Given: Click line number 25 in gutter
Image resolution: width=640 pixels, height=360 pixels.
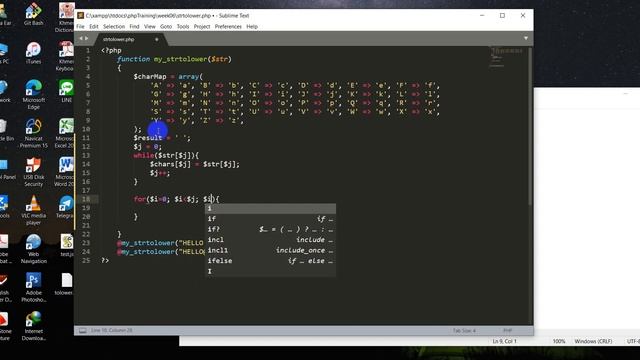Looking at the screenshot, I should click(86, 260).
